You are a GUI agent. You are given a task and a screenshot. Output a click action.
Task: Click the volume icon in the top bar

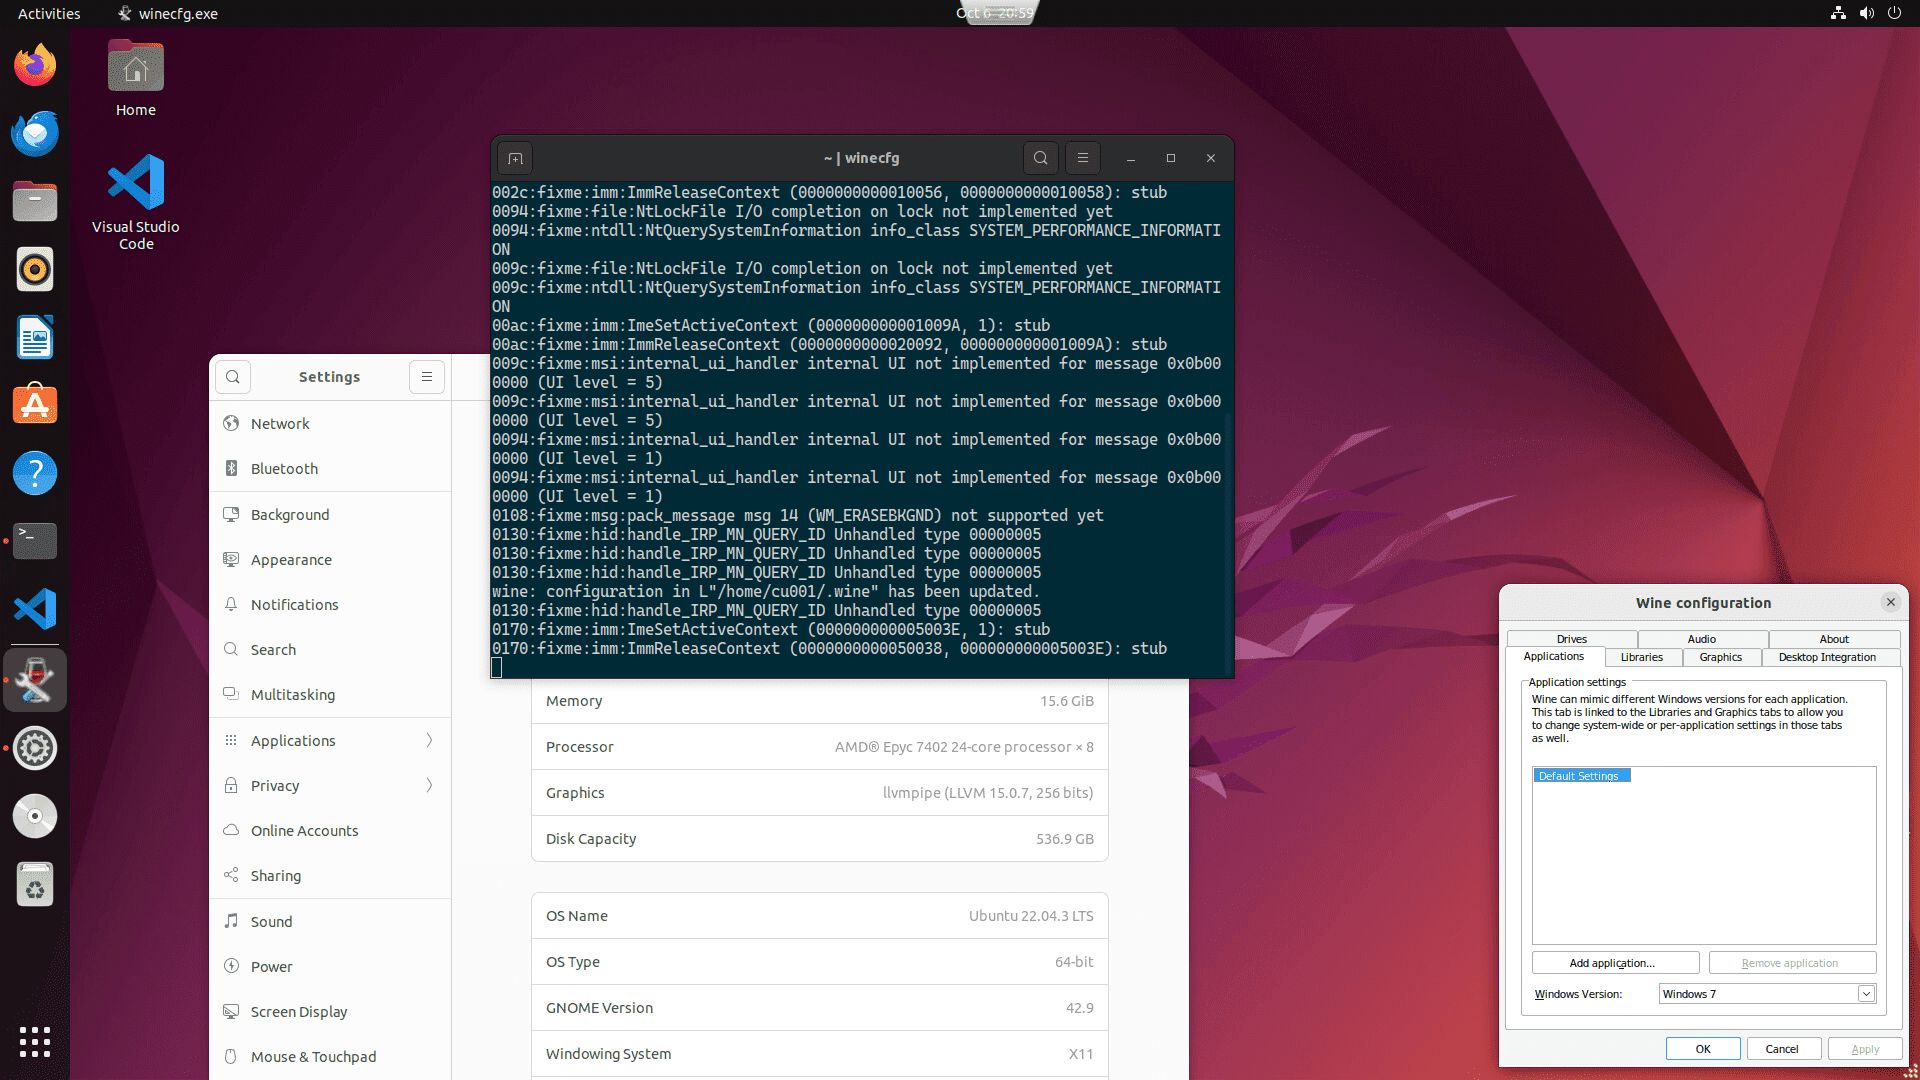pos(1866,13)
